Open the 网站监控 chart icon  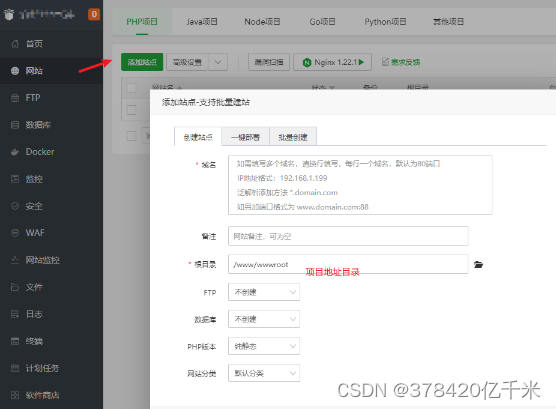pyautogui.click(x=15, y=260)
